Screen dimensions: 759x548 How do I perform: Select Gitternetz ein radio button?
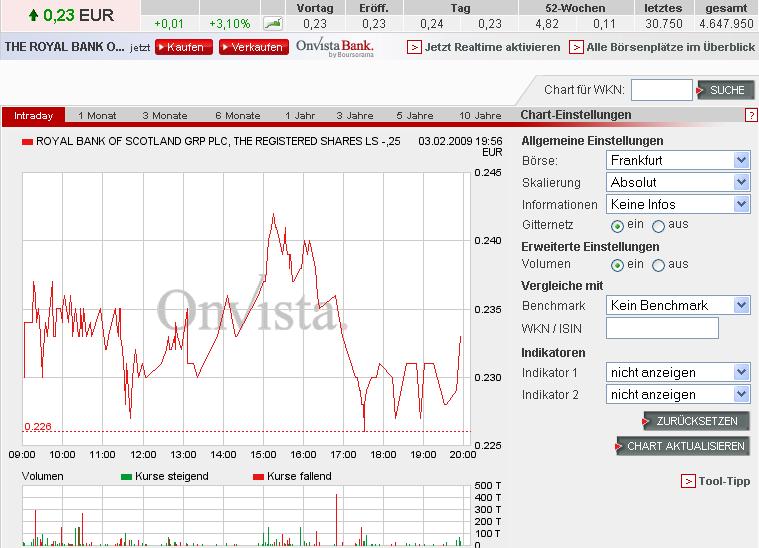[x=617, y=226]
